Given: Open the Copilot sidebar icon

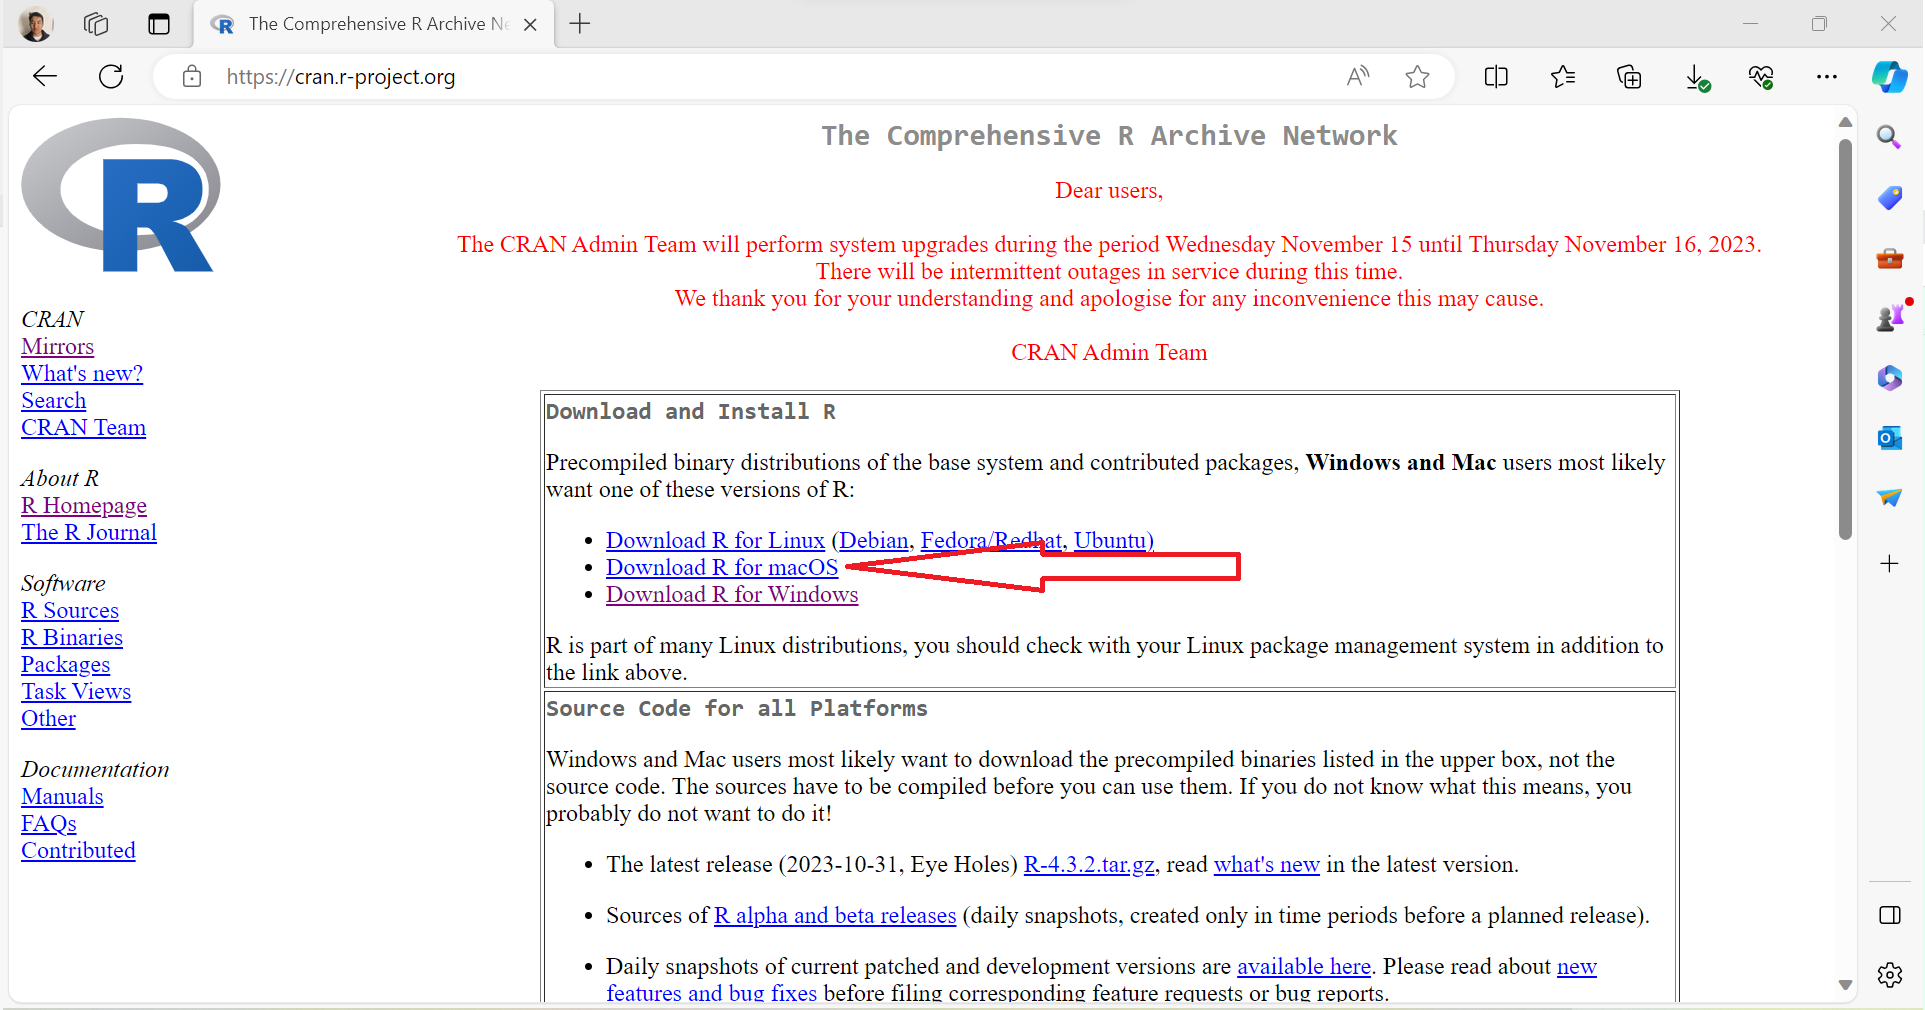Looking at the screenshot, I should tap(1889, 77).
